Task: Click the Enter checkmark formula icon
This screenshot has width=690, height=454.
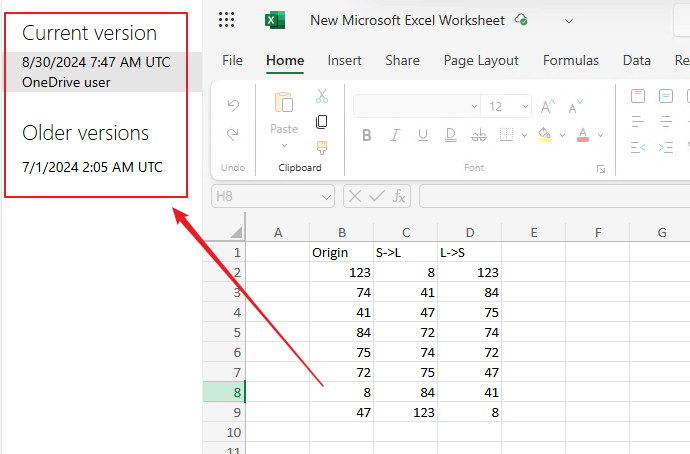Action: click(x=377, y=196)
